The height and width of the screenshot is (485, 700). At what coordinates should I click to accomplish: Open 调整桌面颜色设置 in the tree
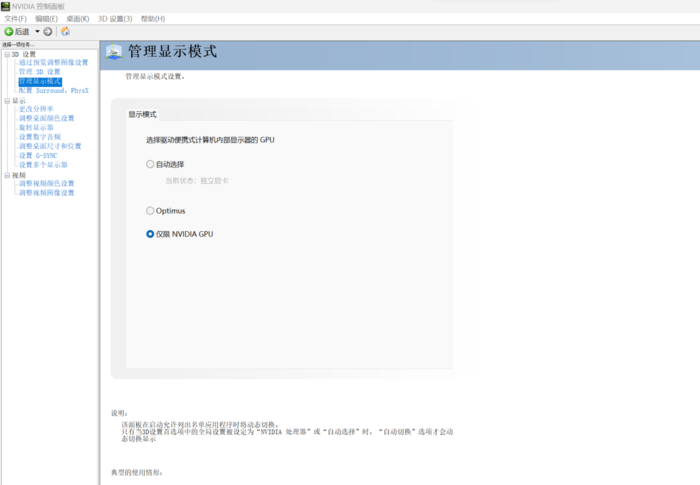click(x=46, y=118)
